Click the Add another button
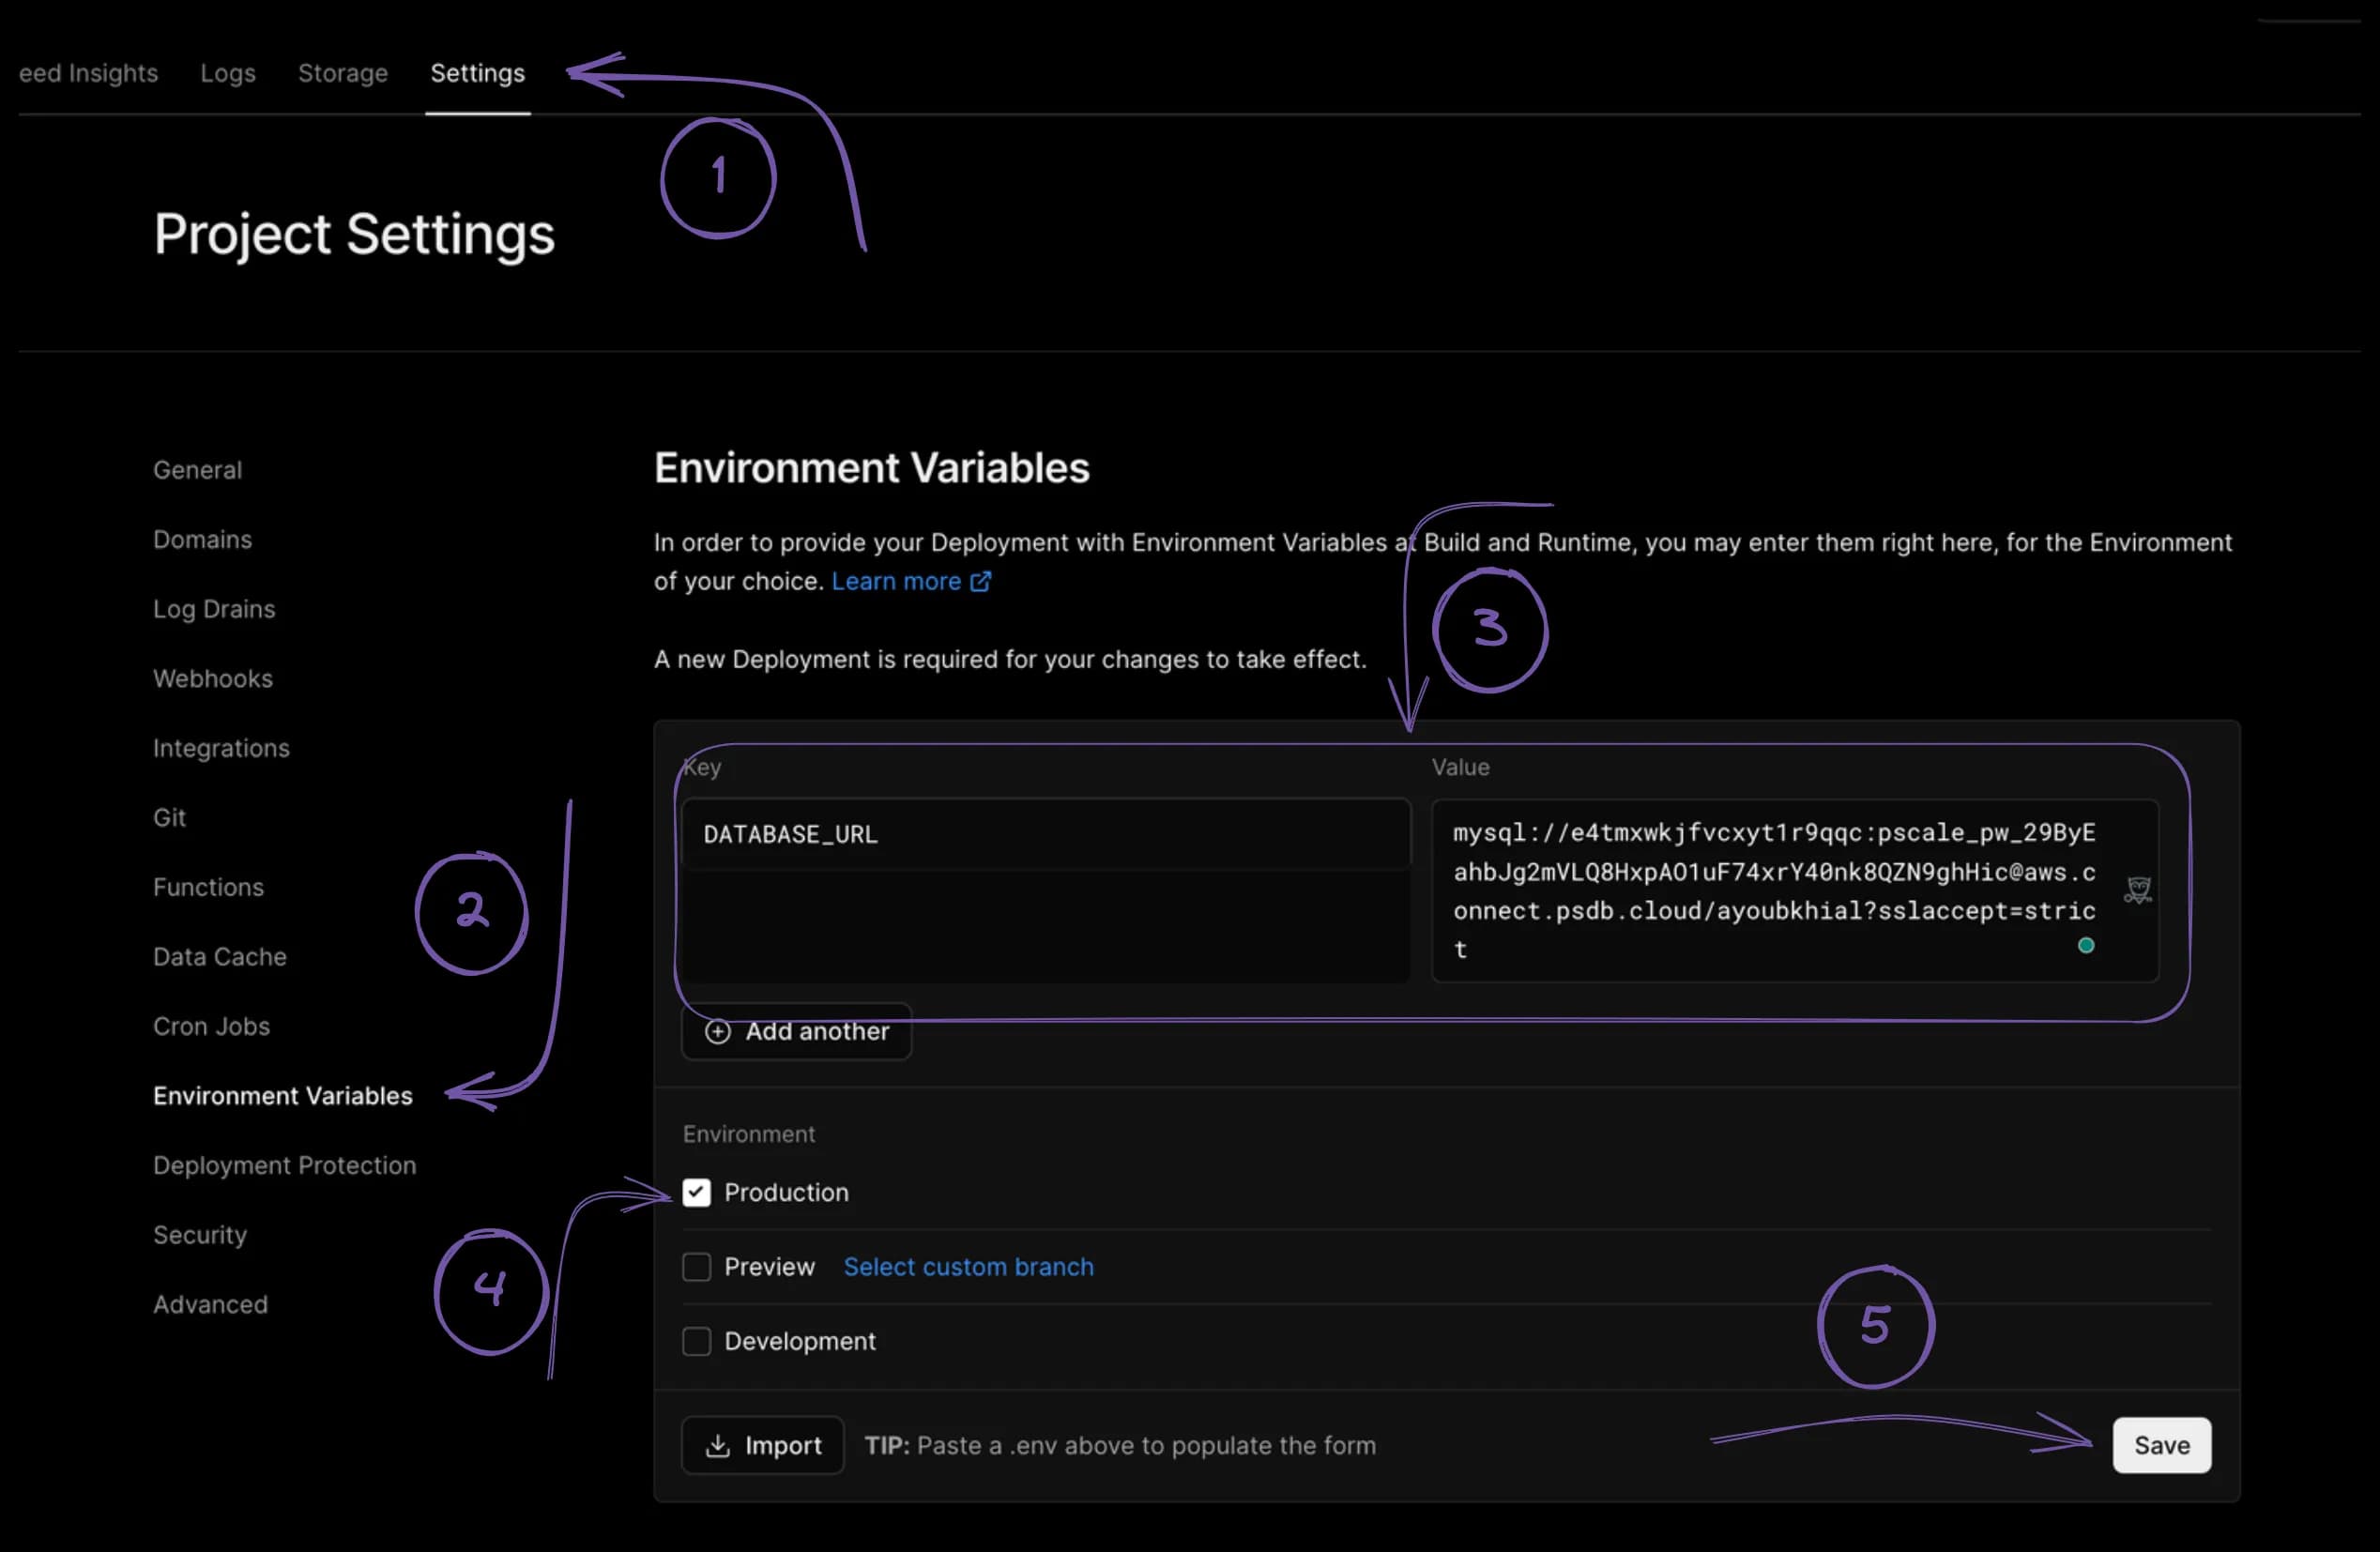2380x1552 pixels. coord(796,1031)
